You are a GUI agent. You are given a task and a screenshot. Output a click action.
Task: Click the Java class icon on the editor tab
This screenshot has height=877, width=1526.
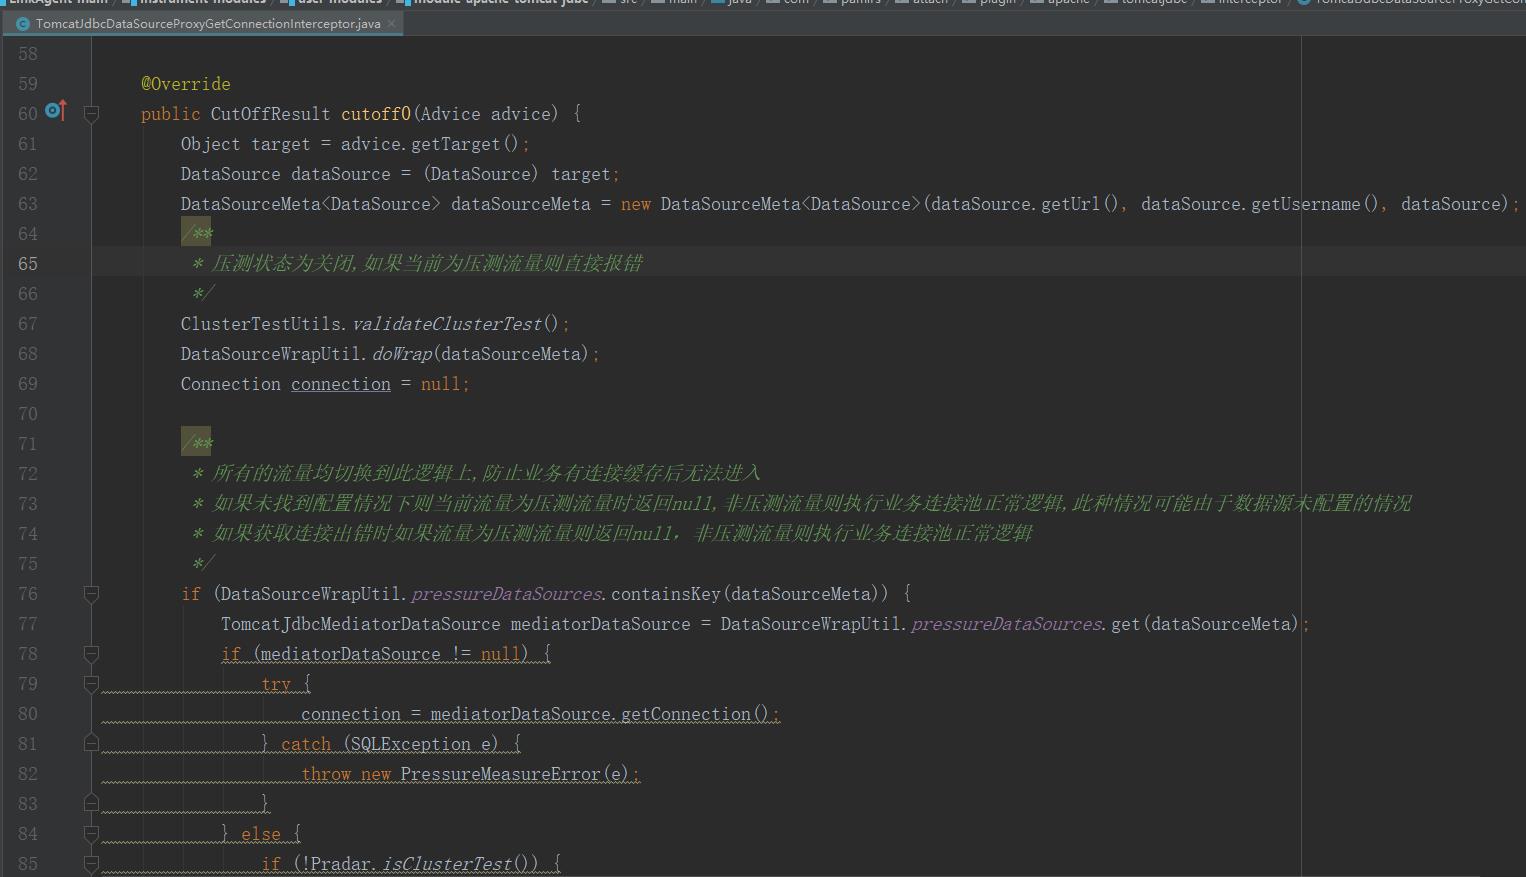point(23,23)
